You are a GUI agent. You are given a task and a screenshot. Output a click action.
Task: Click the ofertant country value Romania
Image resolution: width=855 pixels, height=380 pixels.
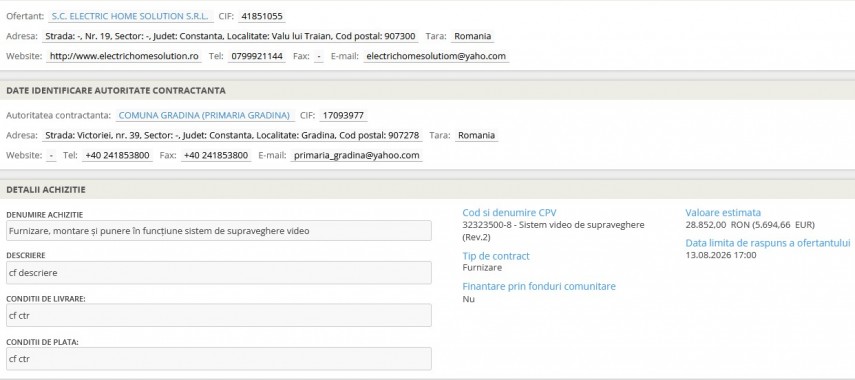click(x=473, y=37)
